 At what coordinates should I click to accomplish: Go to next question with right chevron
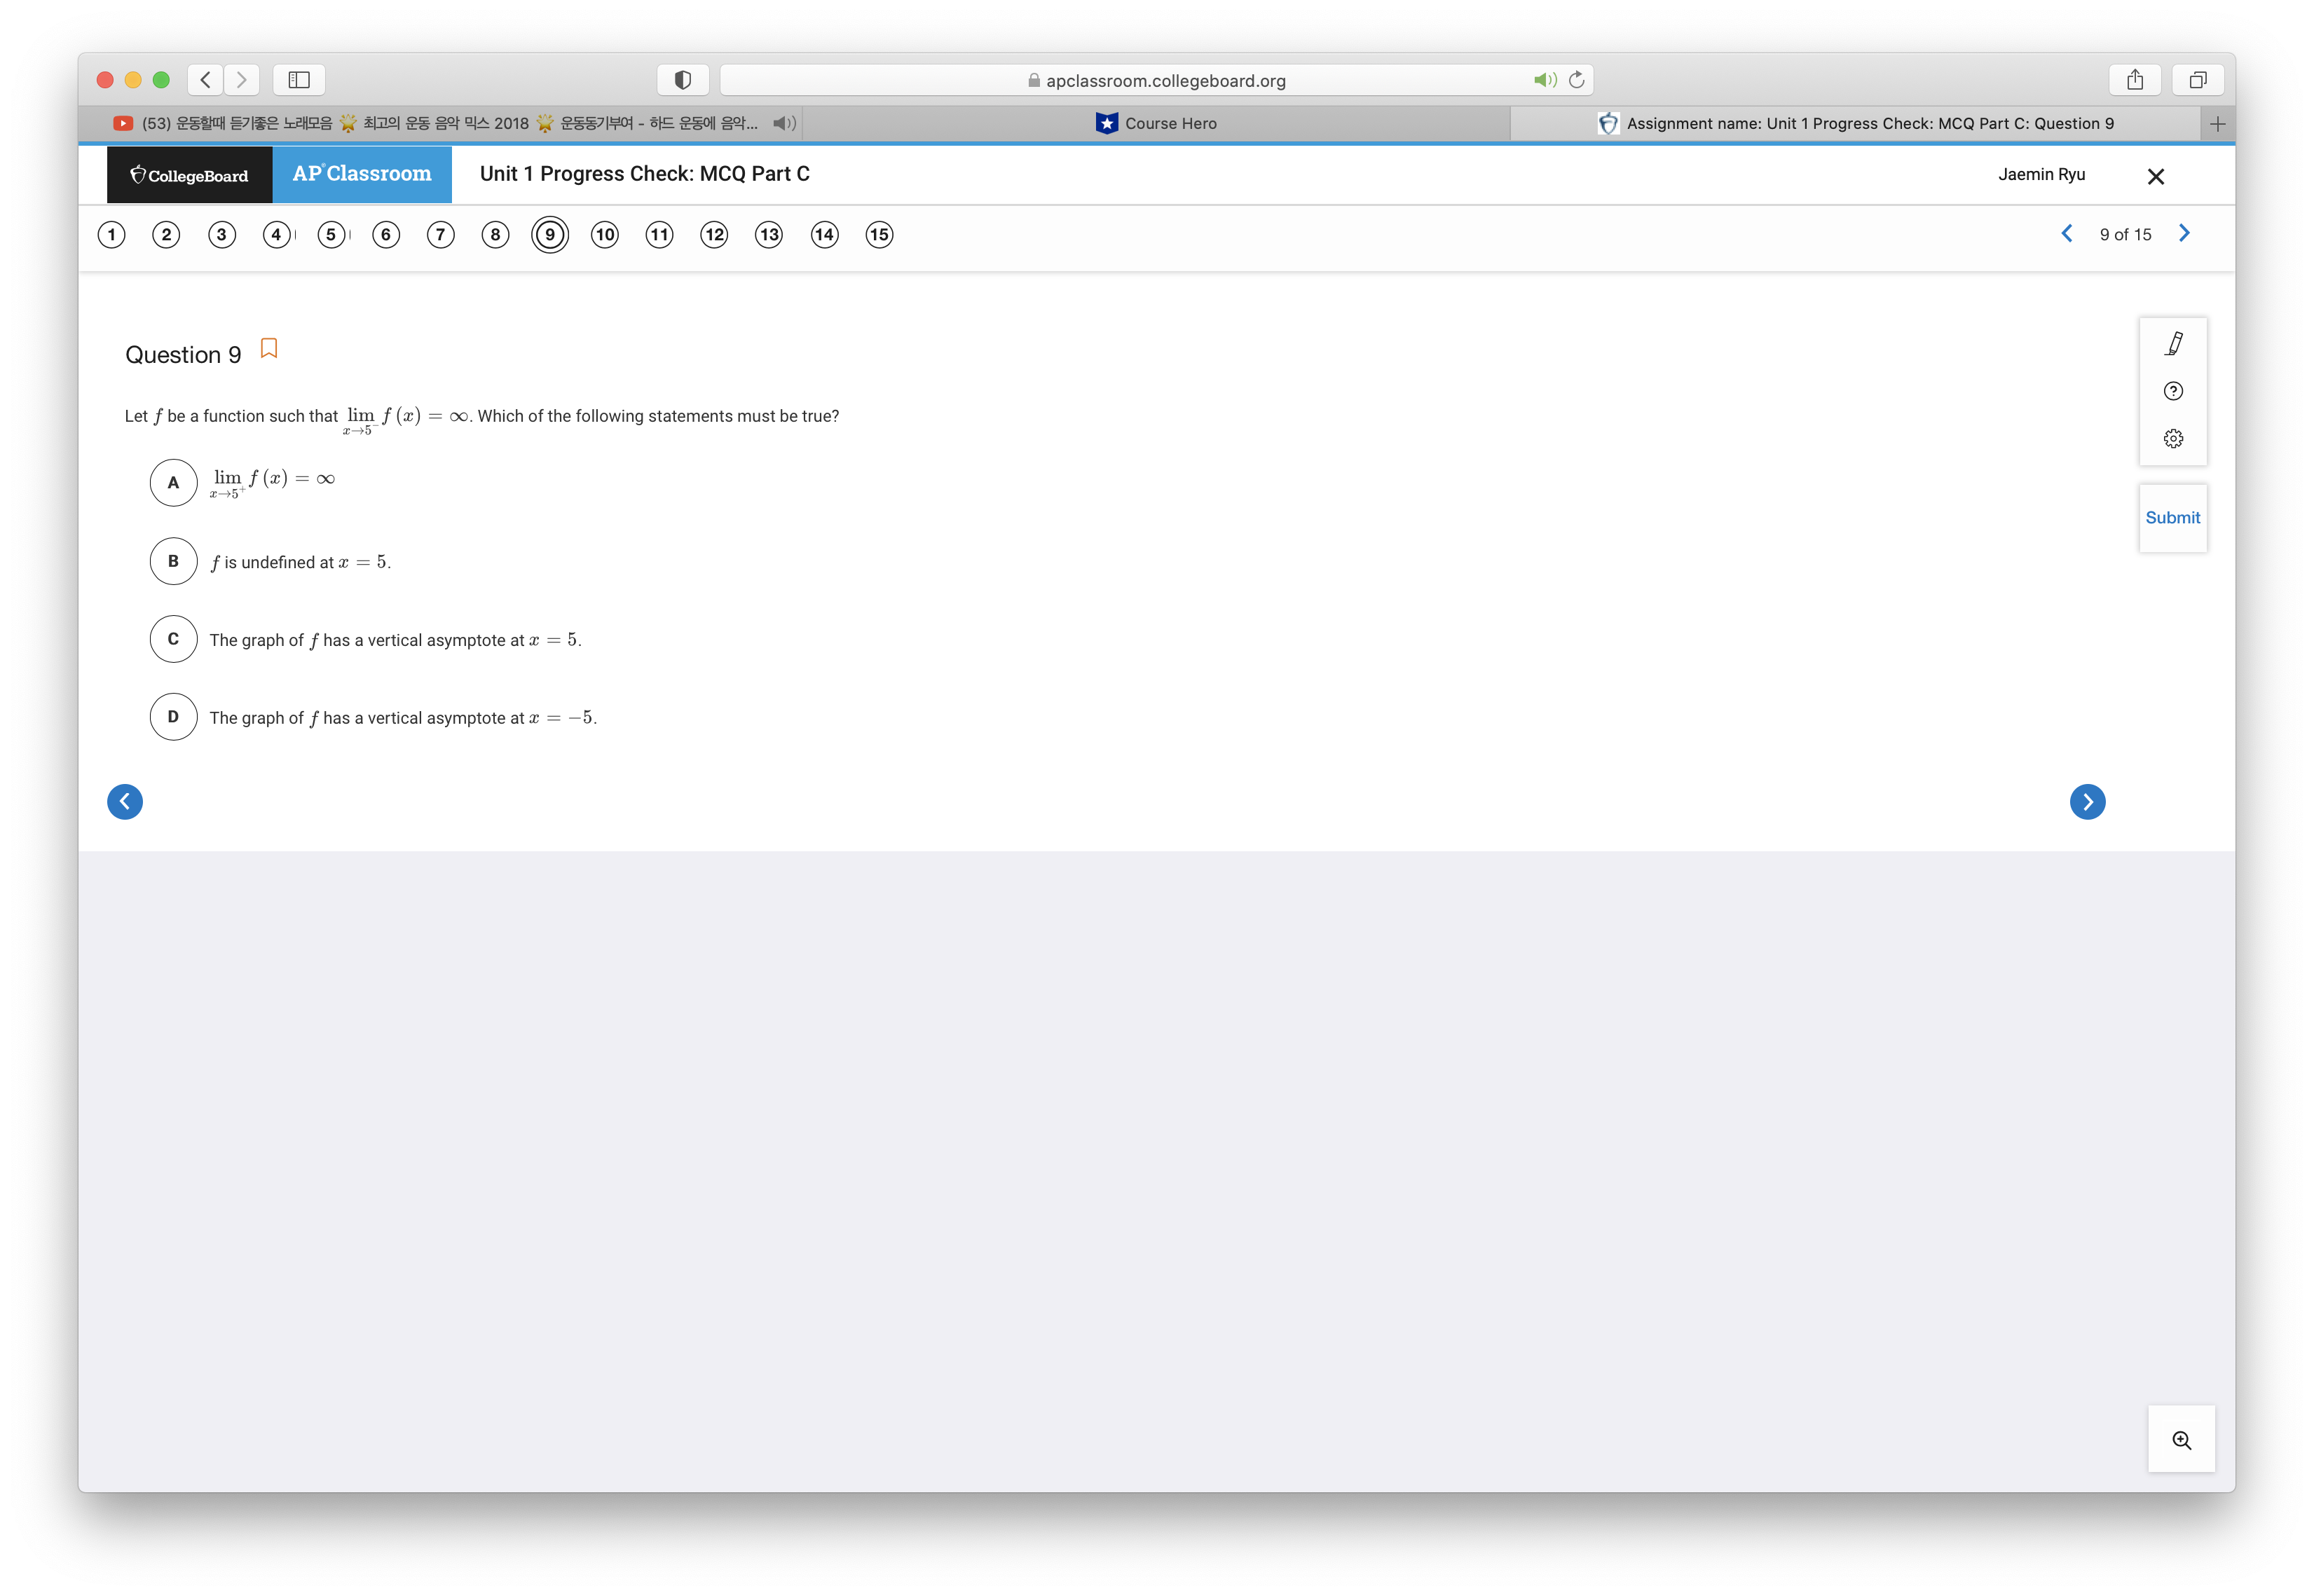click(2184, 233)
